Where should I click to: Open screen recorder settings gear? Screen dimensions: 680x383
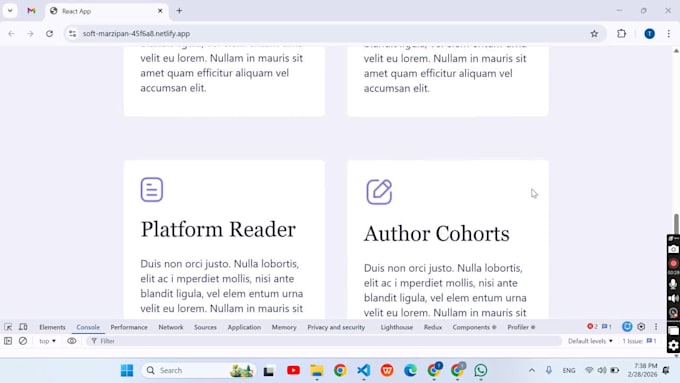673,345
